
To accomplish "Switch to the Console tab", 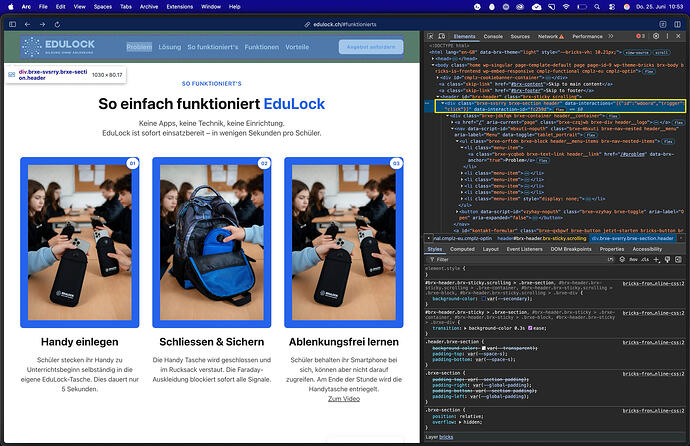I will pyautogui.click(x=493, y=37).
